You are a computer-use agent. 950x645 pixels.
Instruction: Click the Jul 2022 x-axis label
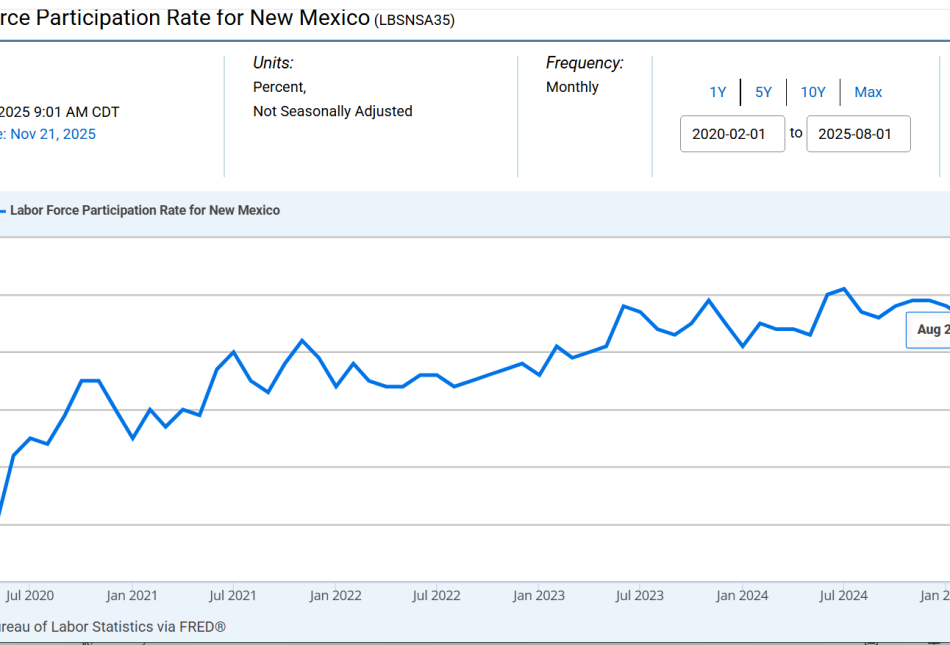tap(436, 596)
